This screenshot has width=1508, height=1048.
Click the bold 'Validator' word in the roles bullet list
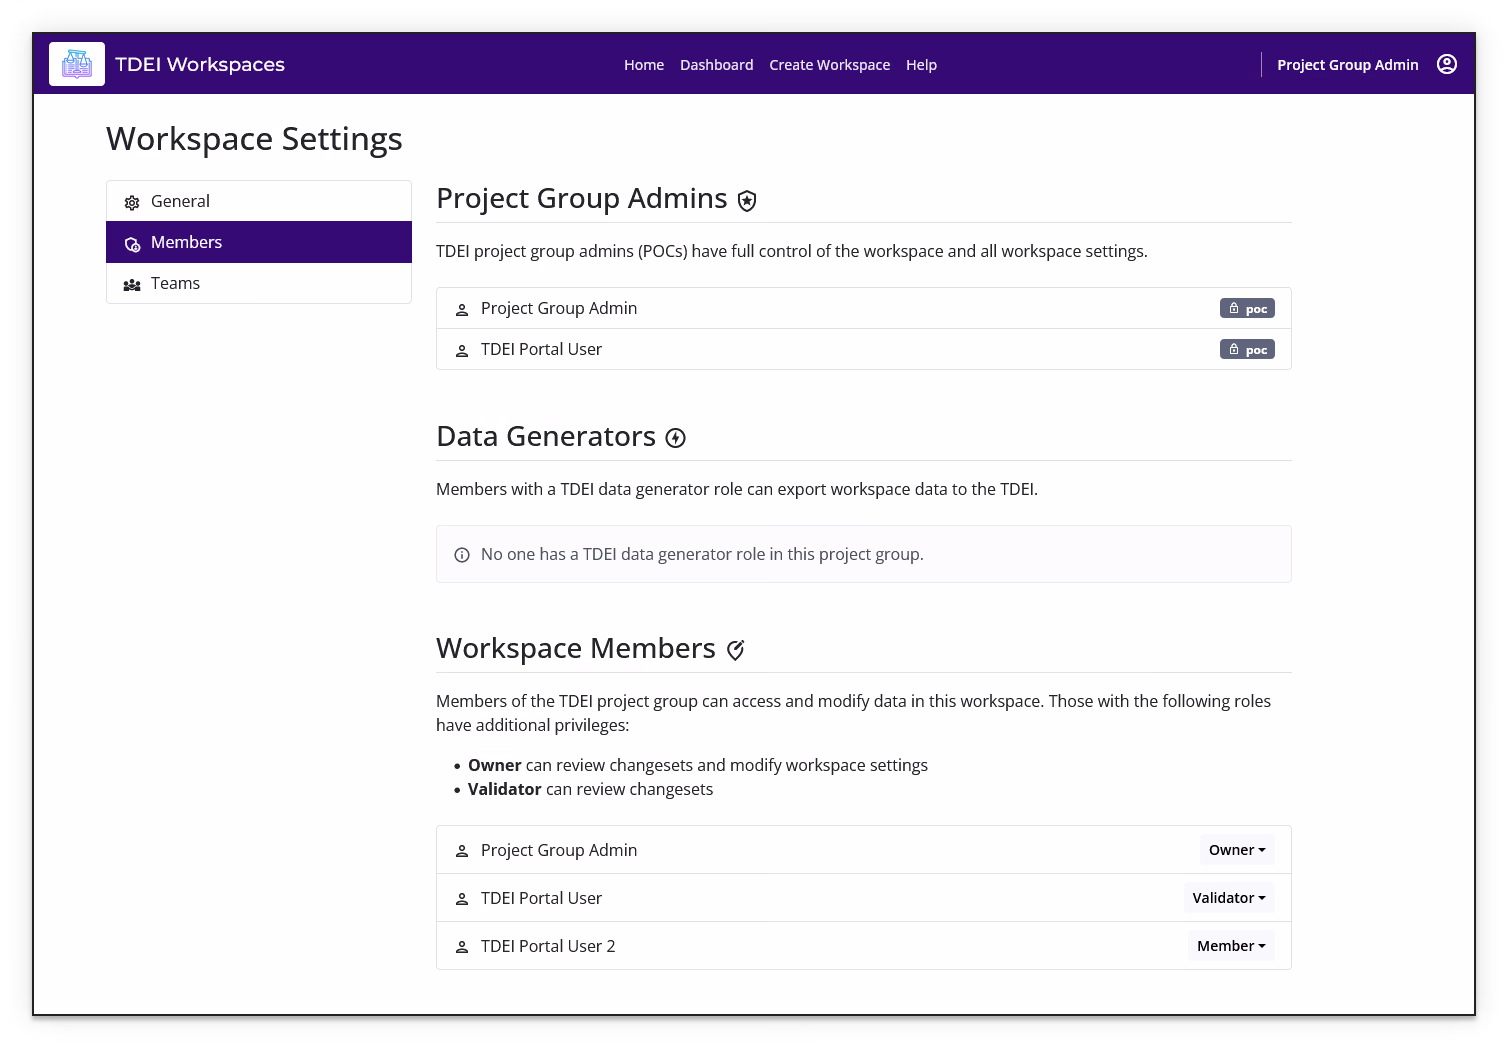pyautogui.click(x=505, y=789)
